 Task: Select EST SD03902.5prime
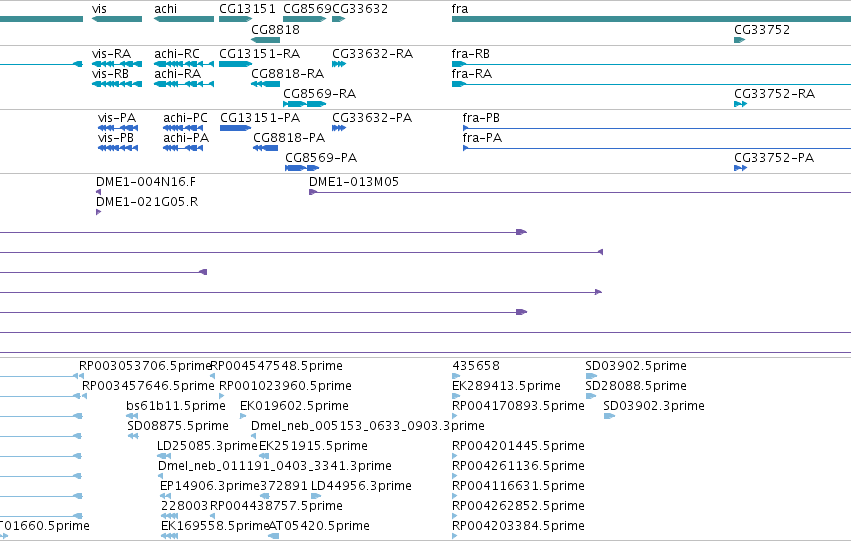[x=591, y=376]
